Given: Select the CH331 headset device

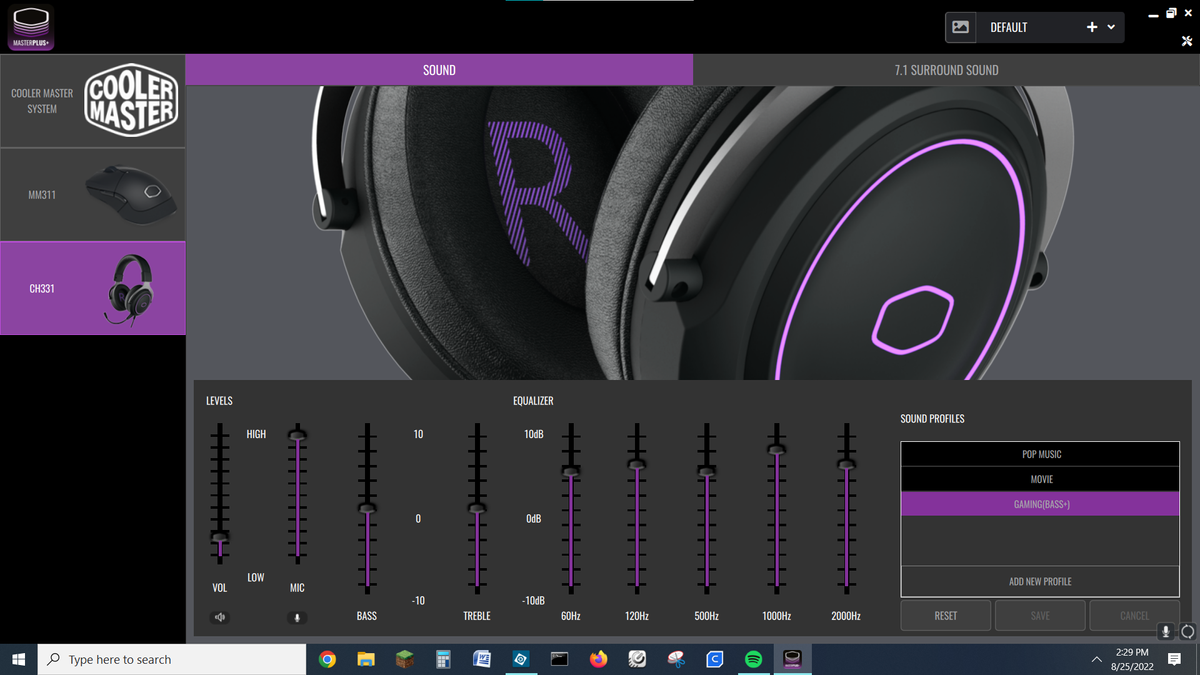Looking at the screenshot, I should [x=93, y=288].
